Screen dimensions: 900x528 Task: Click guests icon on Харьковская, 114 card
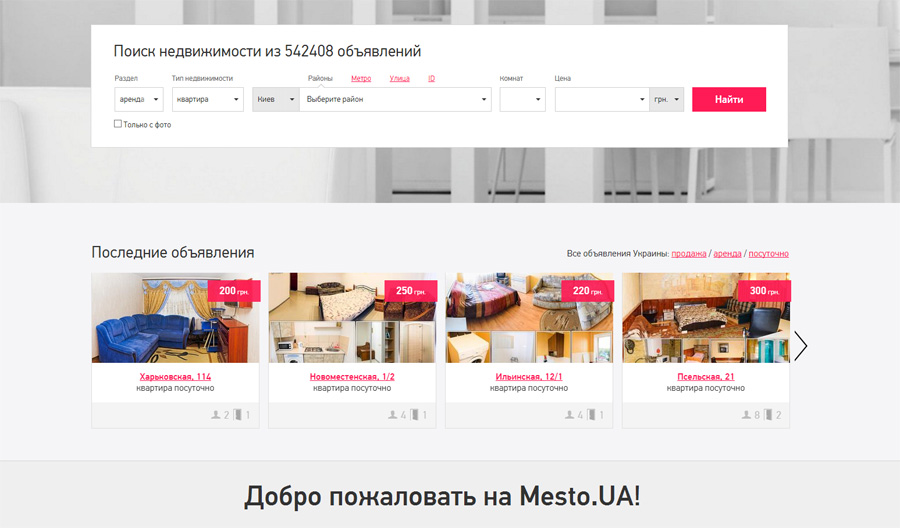pyautogui.click(x=215, y=415)
